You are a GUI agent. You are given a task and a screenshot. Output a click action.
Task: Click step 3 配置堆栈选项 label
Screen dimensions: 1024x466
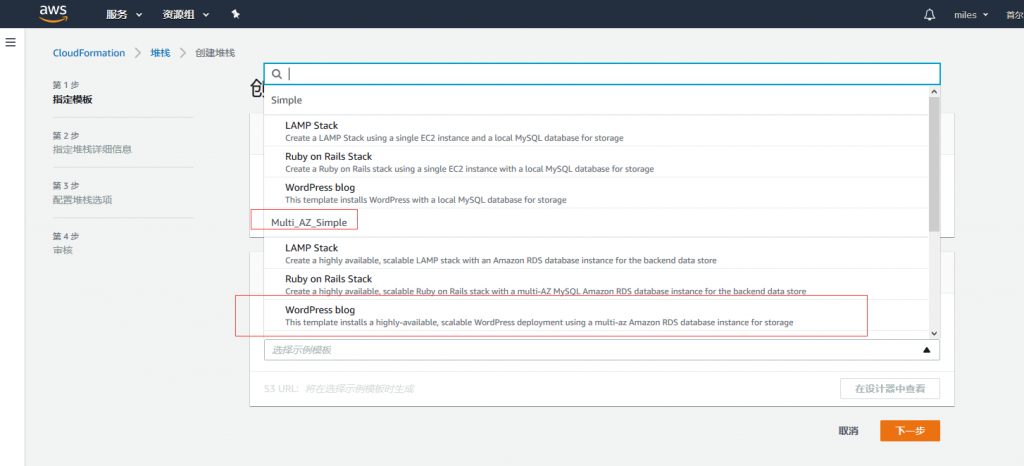click(82, 200)
